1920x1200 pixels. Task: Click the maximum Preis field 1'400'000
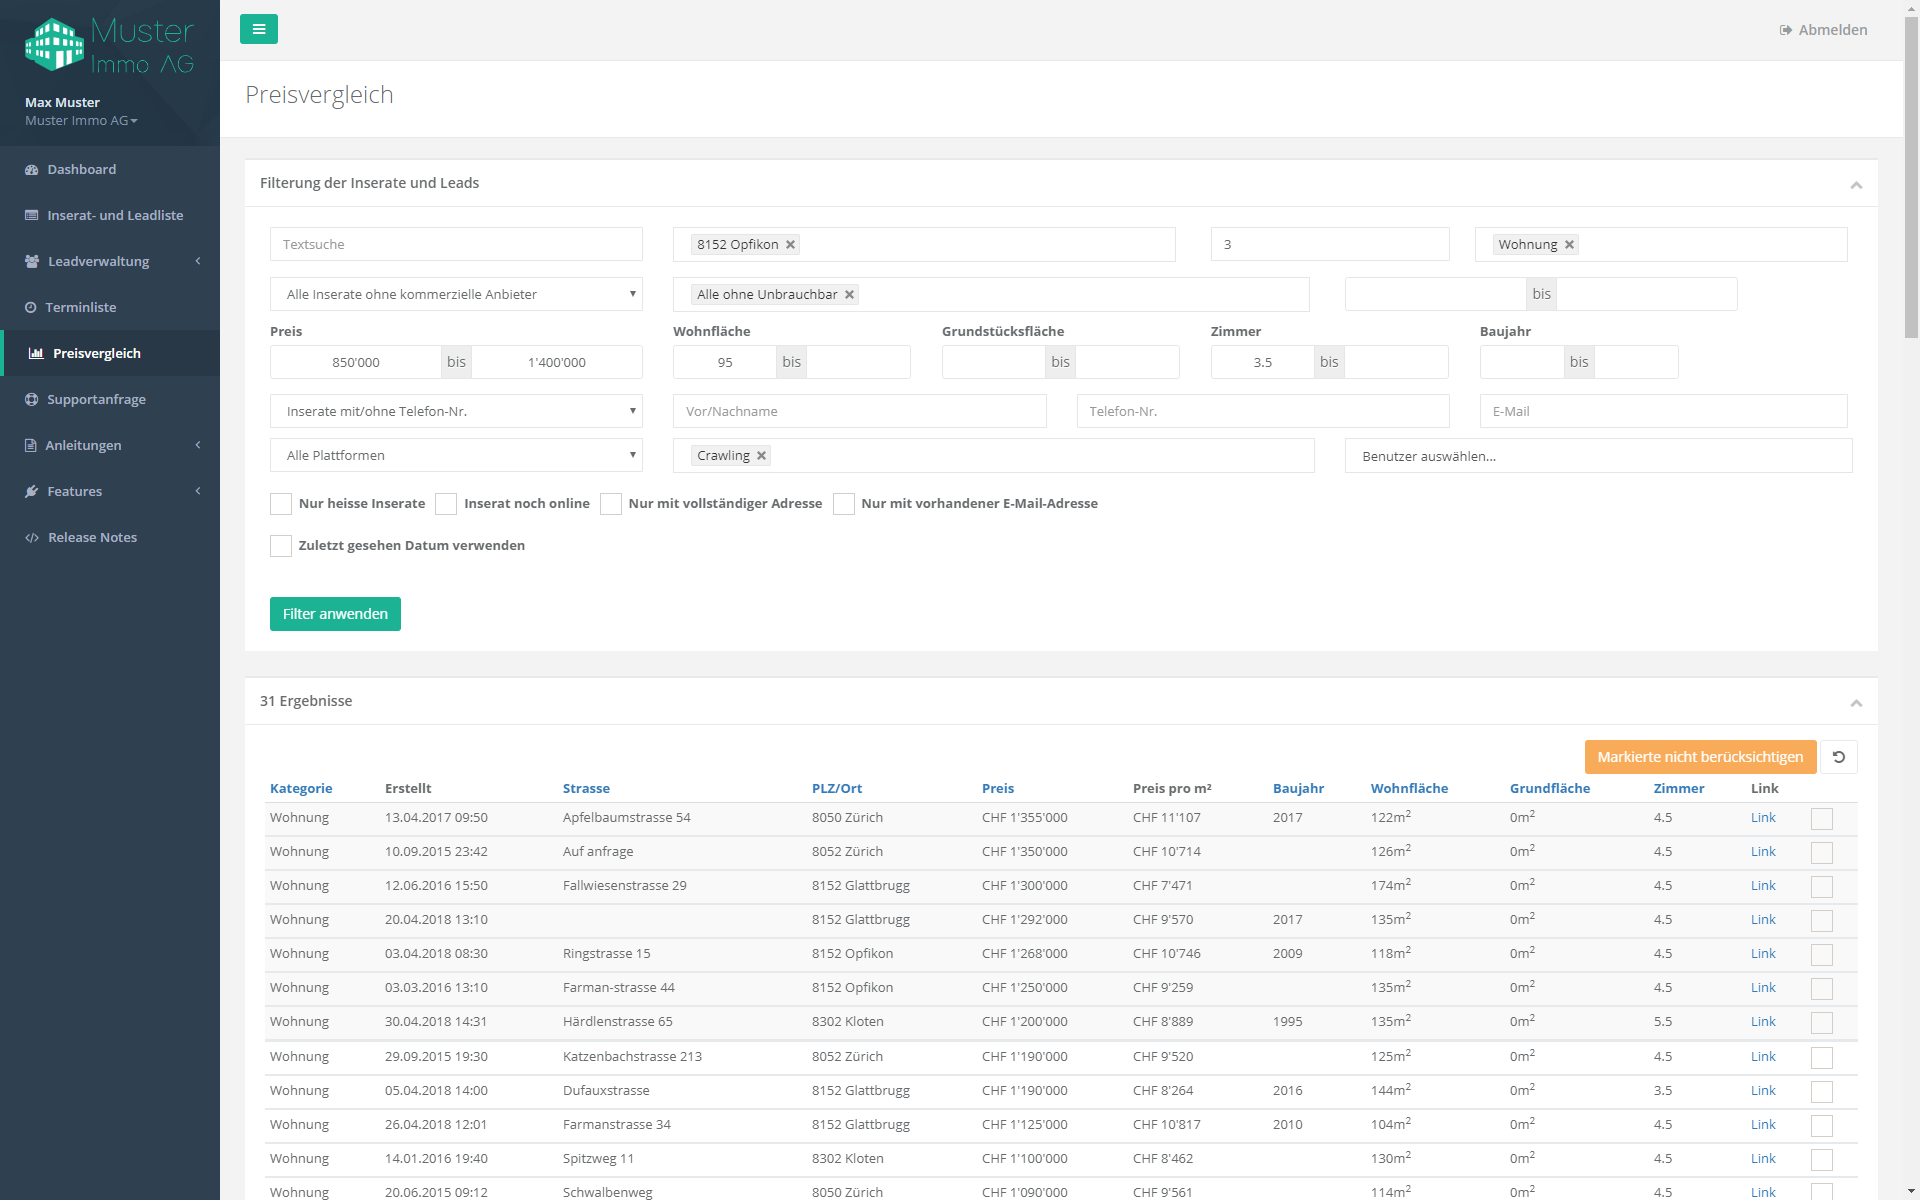tap(557, 363)
